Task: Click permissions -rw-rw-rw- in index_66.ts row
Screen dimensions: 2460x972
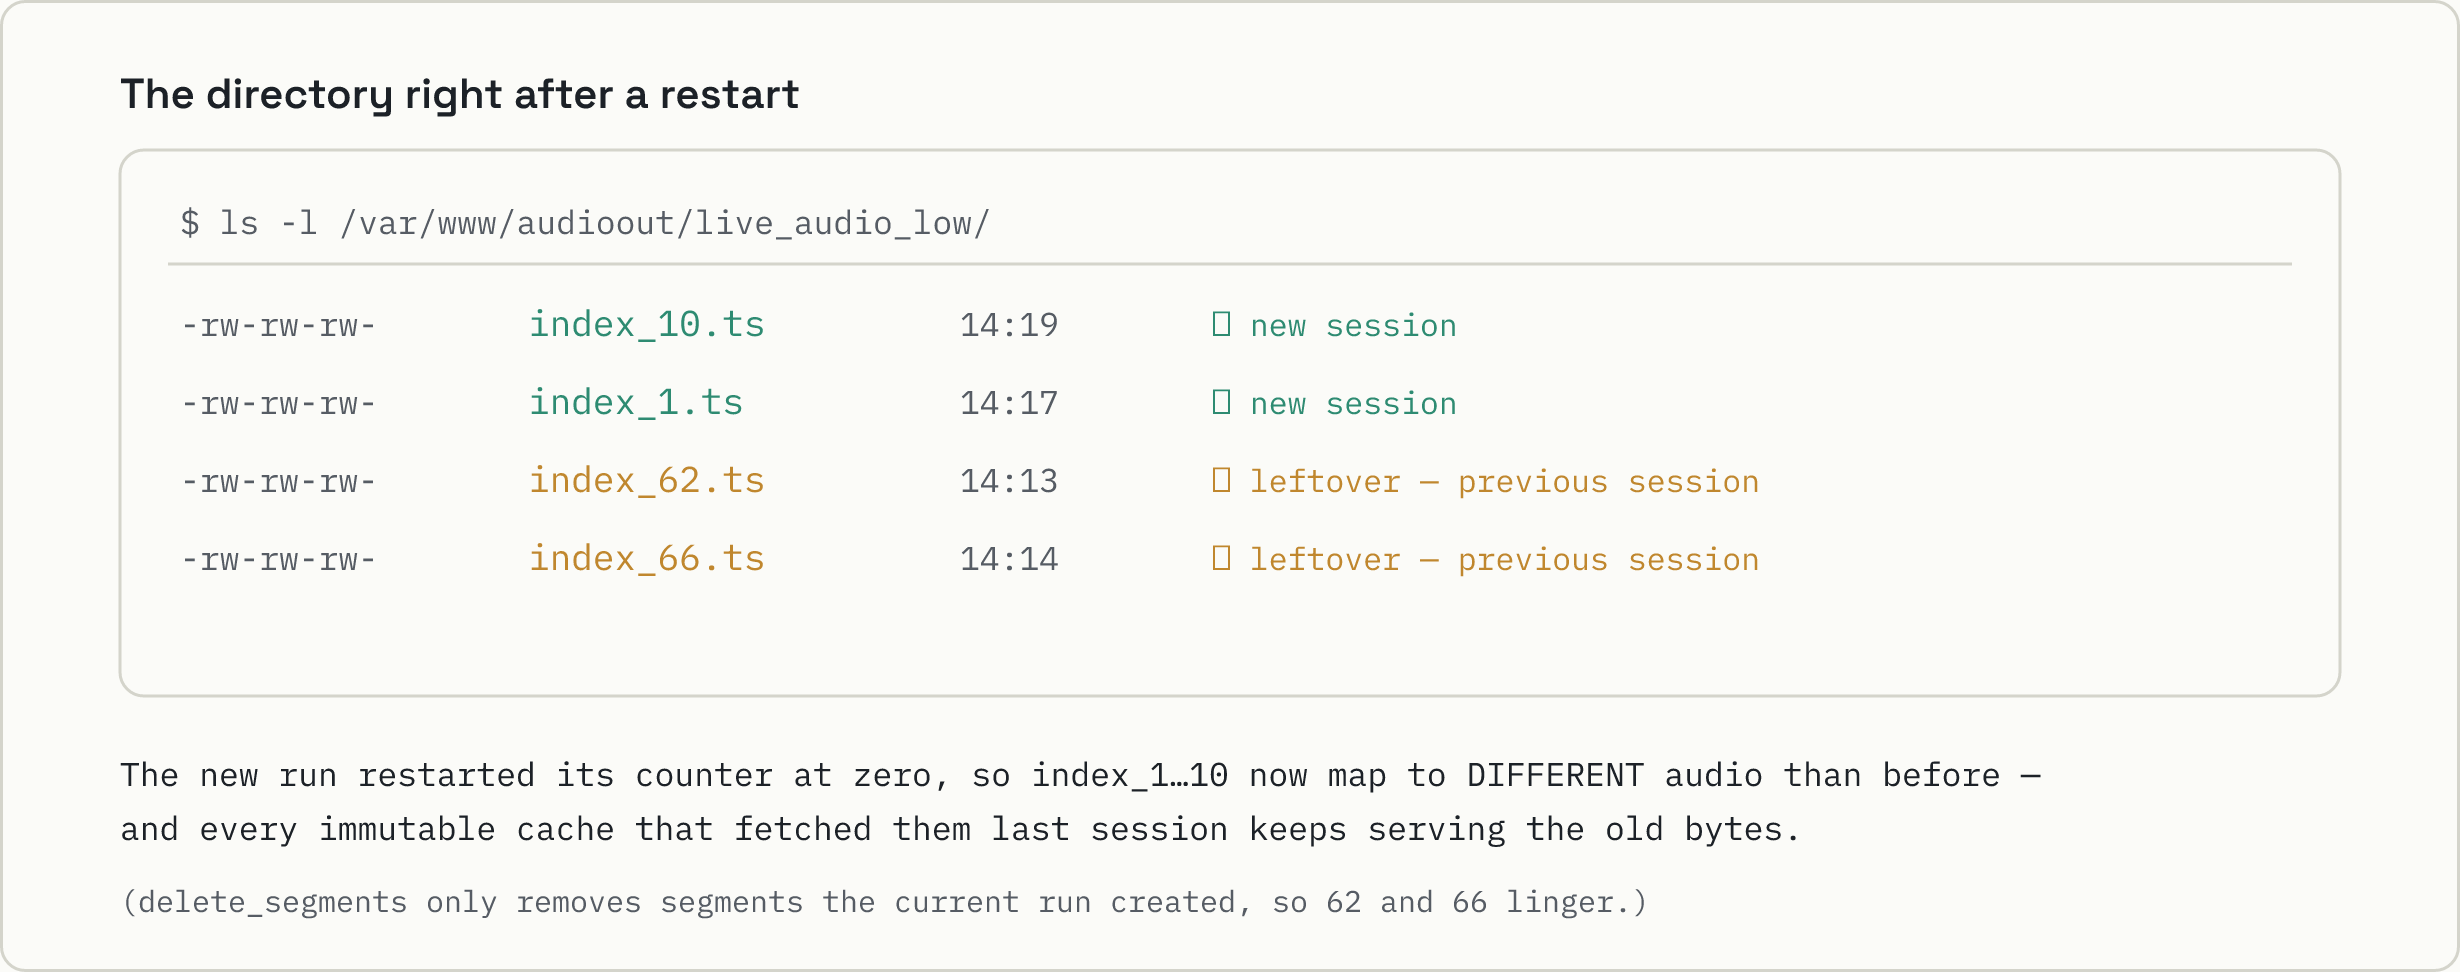Action: pyautogui.click(x=278, y=560)
